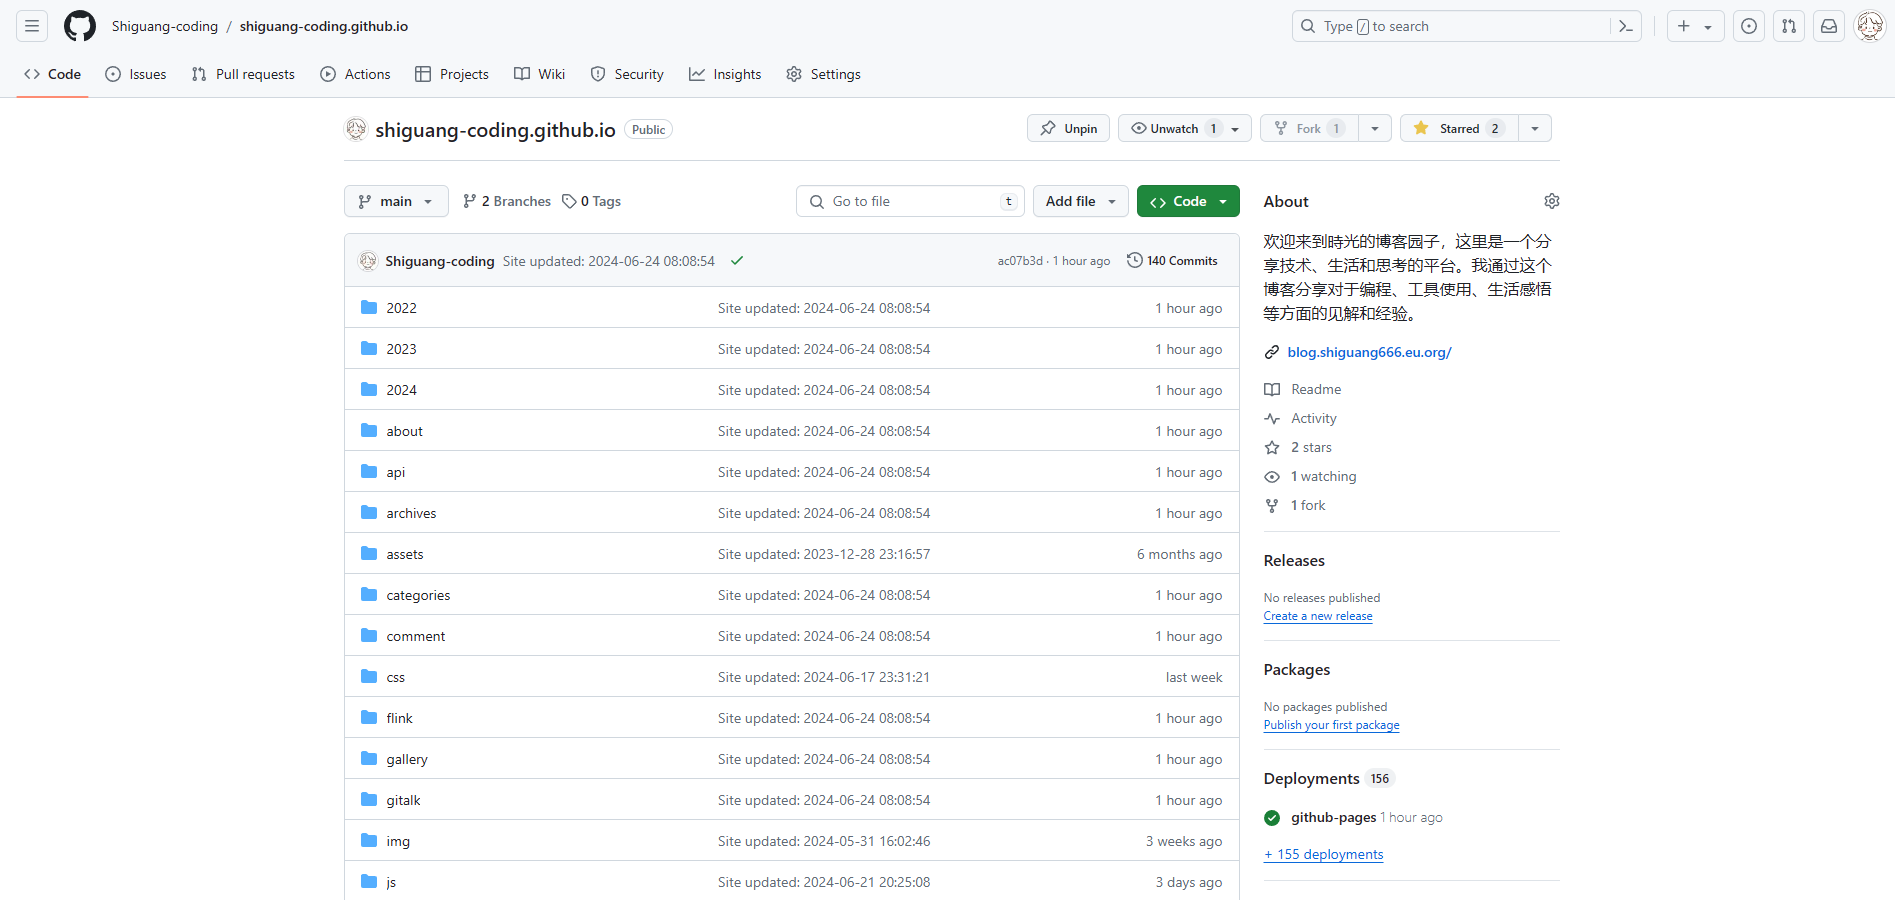This screenshot has width=1895, height=900.
Task: Open the img folder
Action: tap(398, 841)
